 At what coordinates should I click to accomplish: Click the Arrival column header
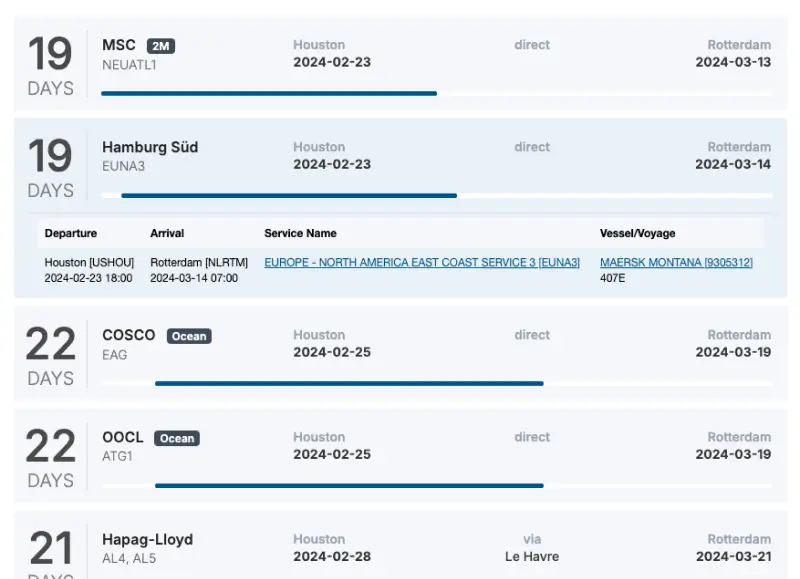point(167,233)
